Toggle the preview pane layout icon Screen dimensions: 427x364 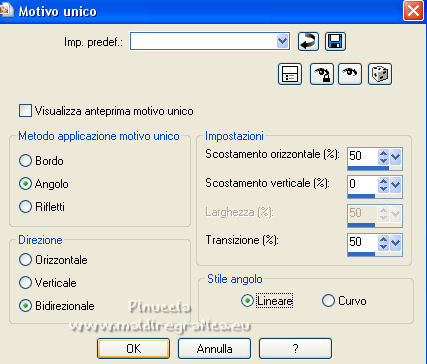290,74
